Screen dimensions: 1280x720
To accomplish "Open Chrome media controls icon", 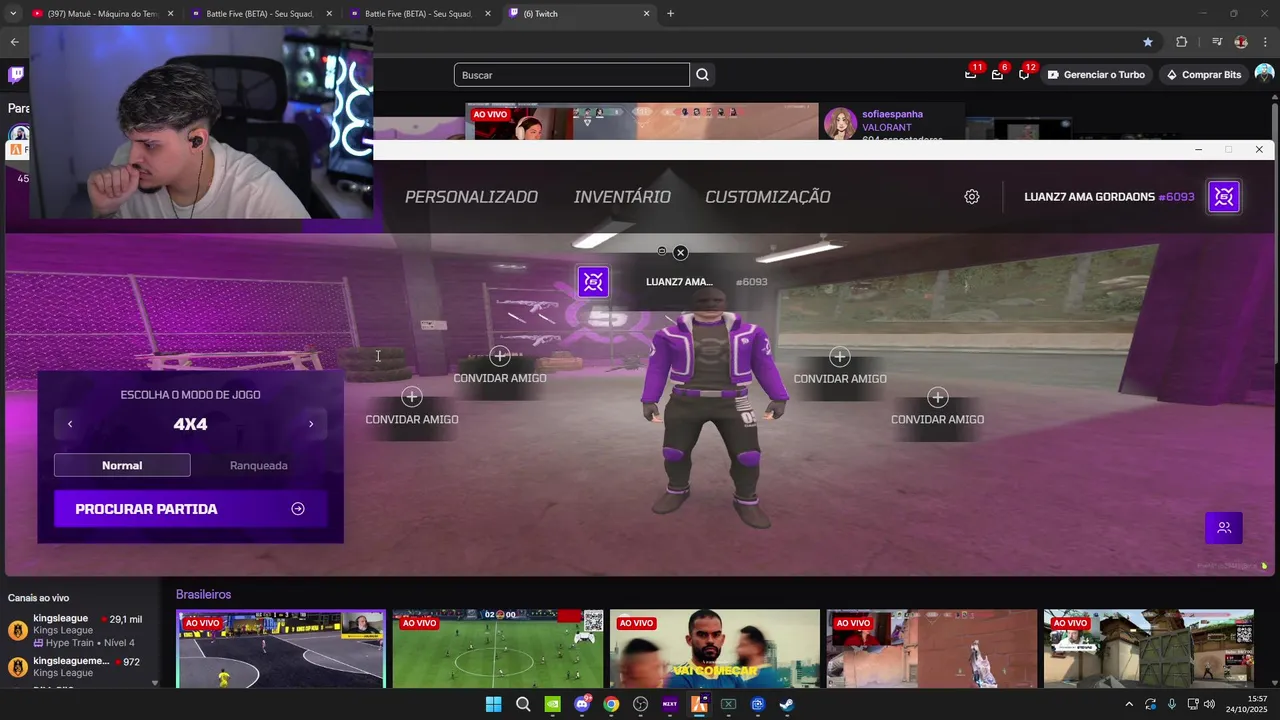I will [1217, 42].
